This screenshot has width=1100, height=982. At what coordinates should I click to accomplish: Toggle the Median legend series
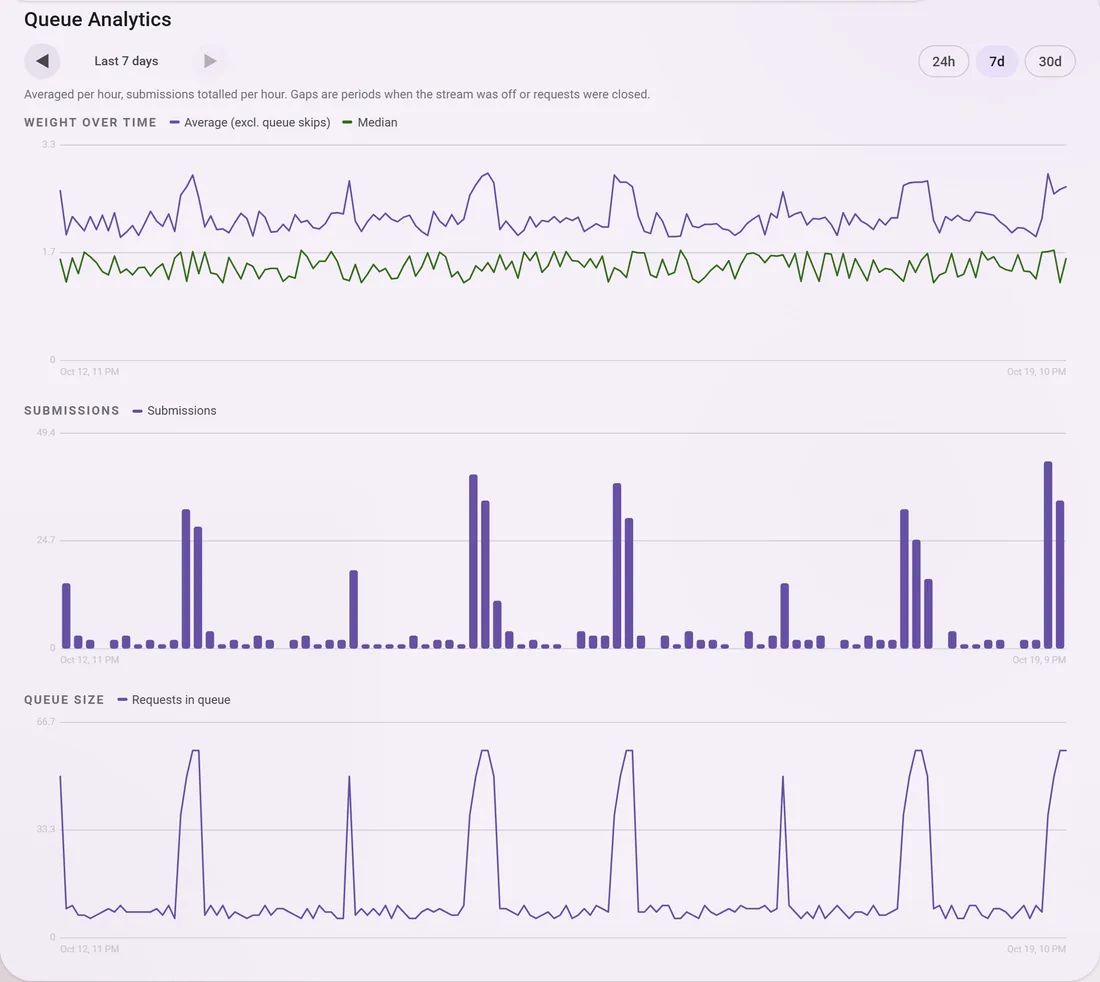[370, 123]
